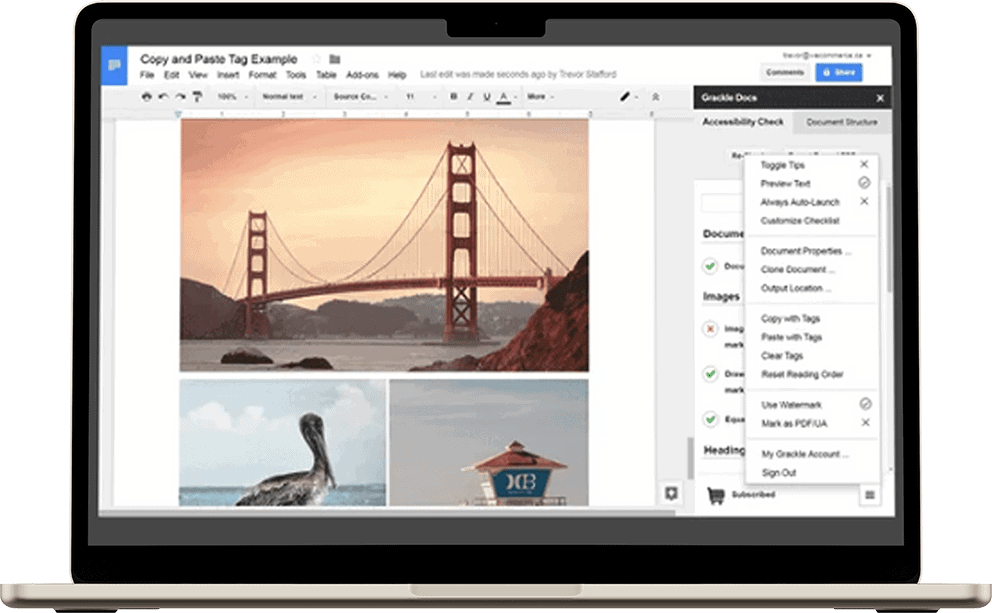This screenshot has height=613, width=992.
Task: Click the green check beside Drawings item
Action: [x=710, y=374]
